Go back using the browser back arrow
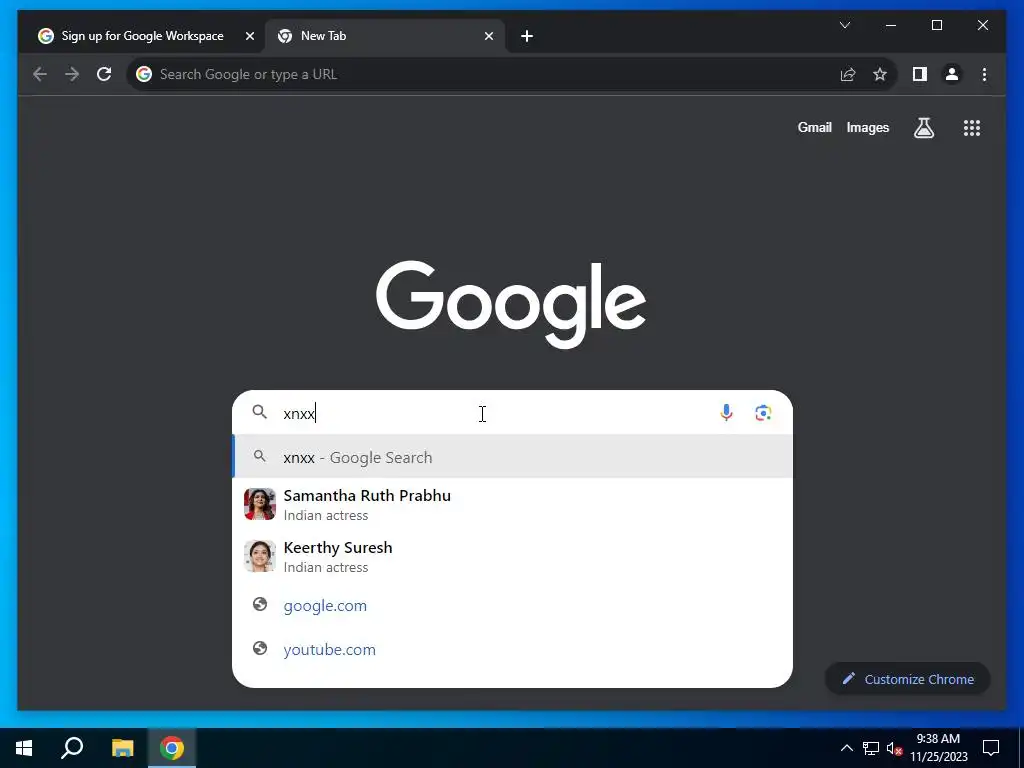The height and width of the screenshot is (768, 1024). click(40, 74)
